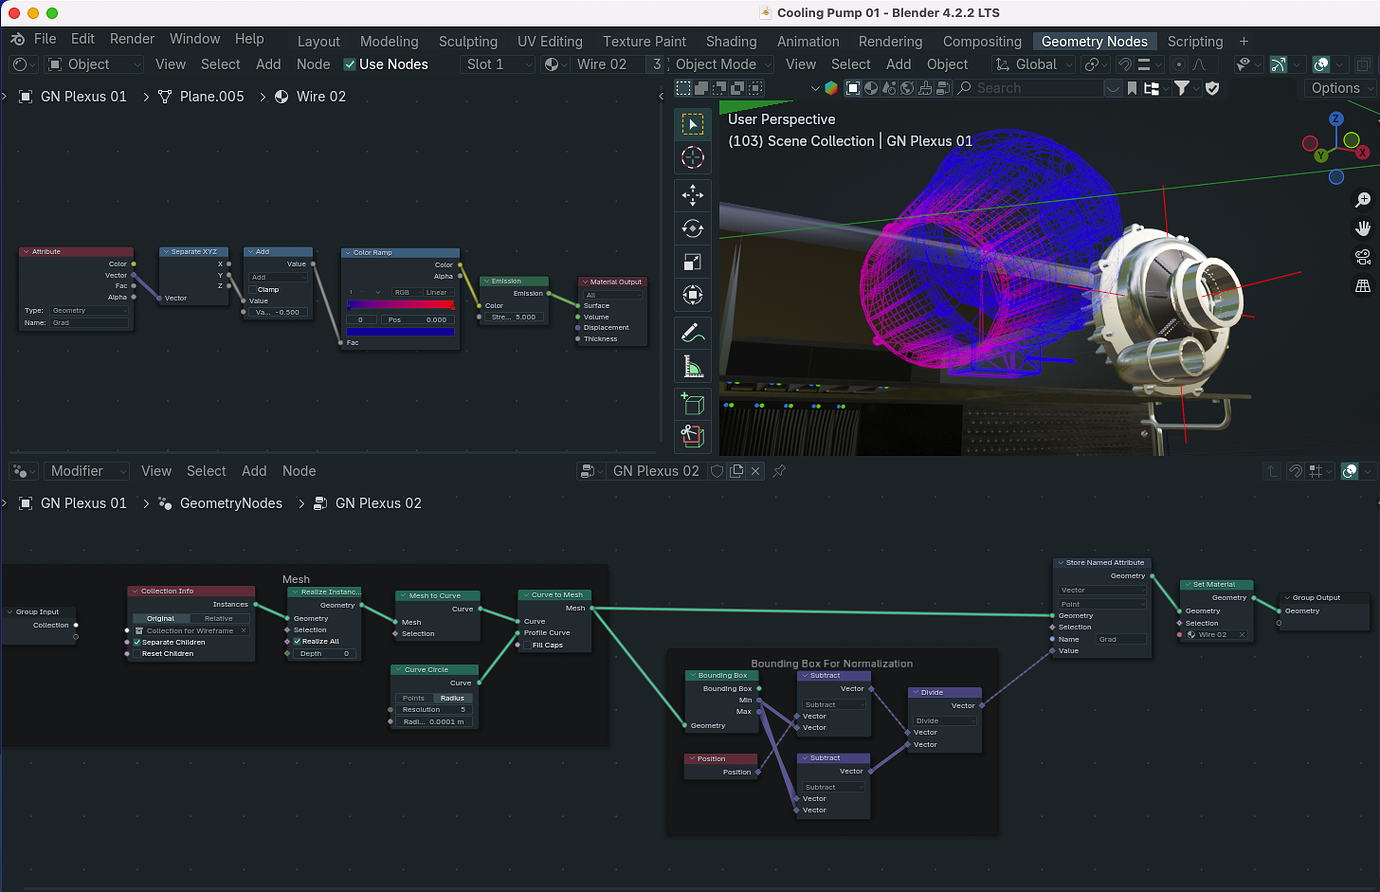Click the duplicate node group icon
Viewport: 1380px width, 892px height.
(736, 471)
